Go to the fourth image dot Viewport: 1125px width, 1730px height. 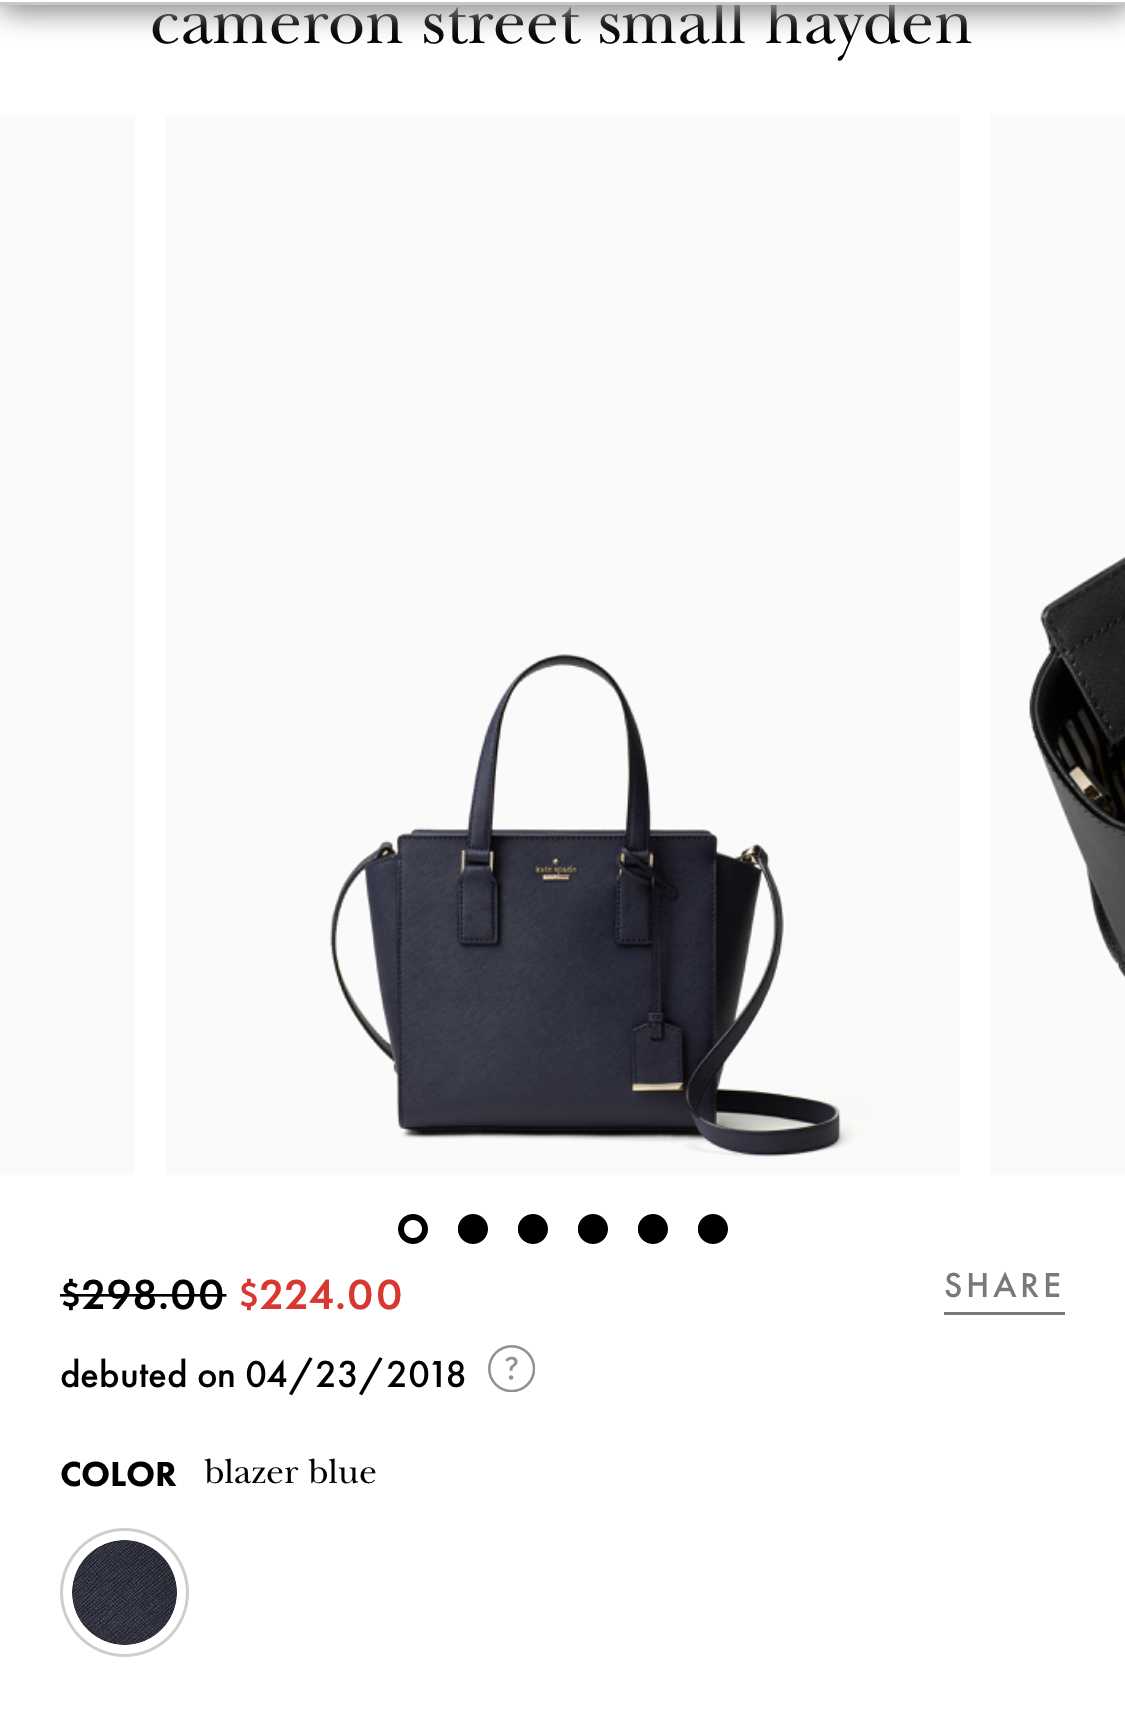[x=592, y=1228]
